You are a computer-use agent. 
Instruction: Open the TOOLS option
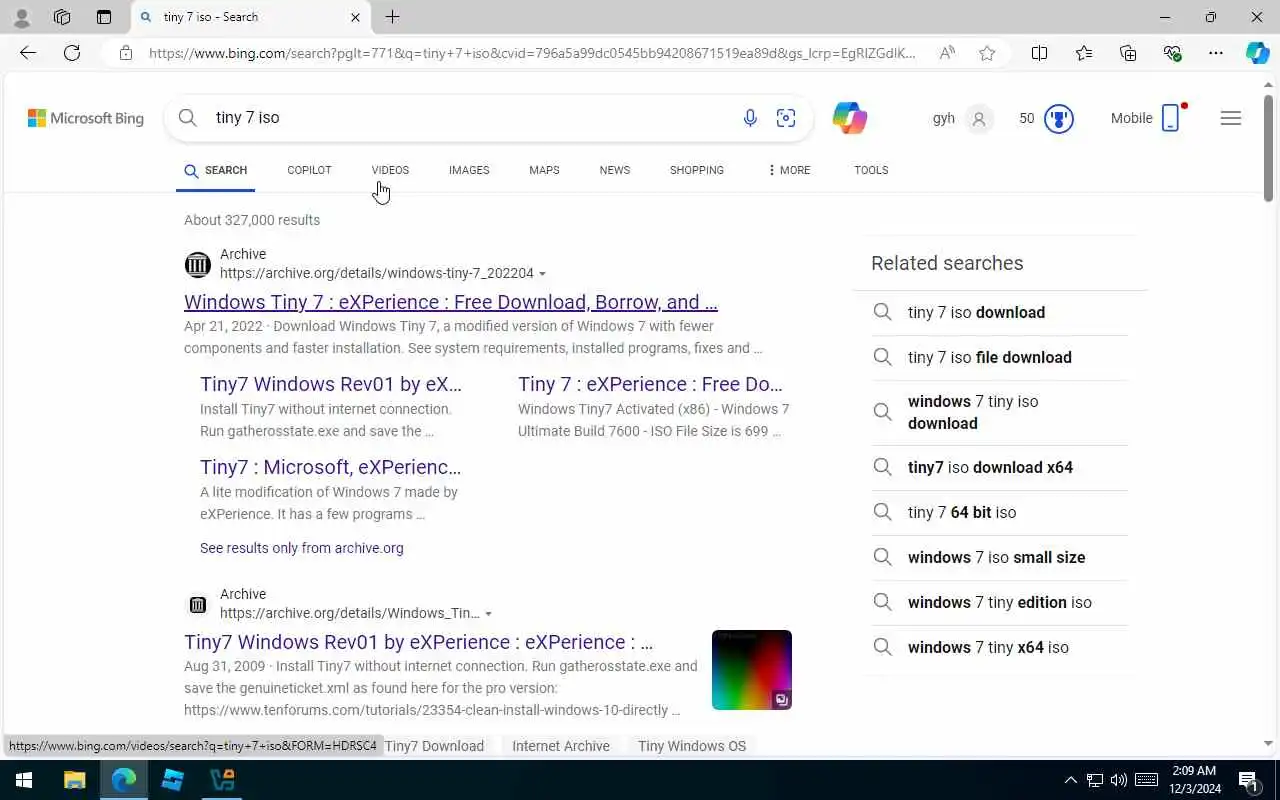click(871, 170)
